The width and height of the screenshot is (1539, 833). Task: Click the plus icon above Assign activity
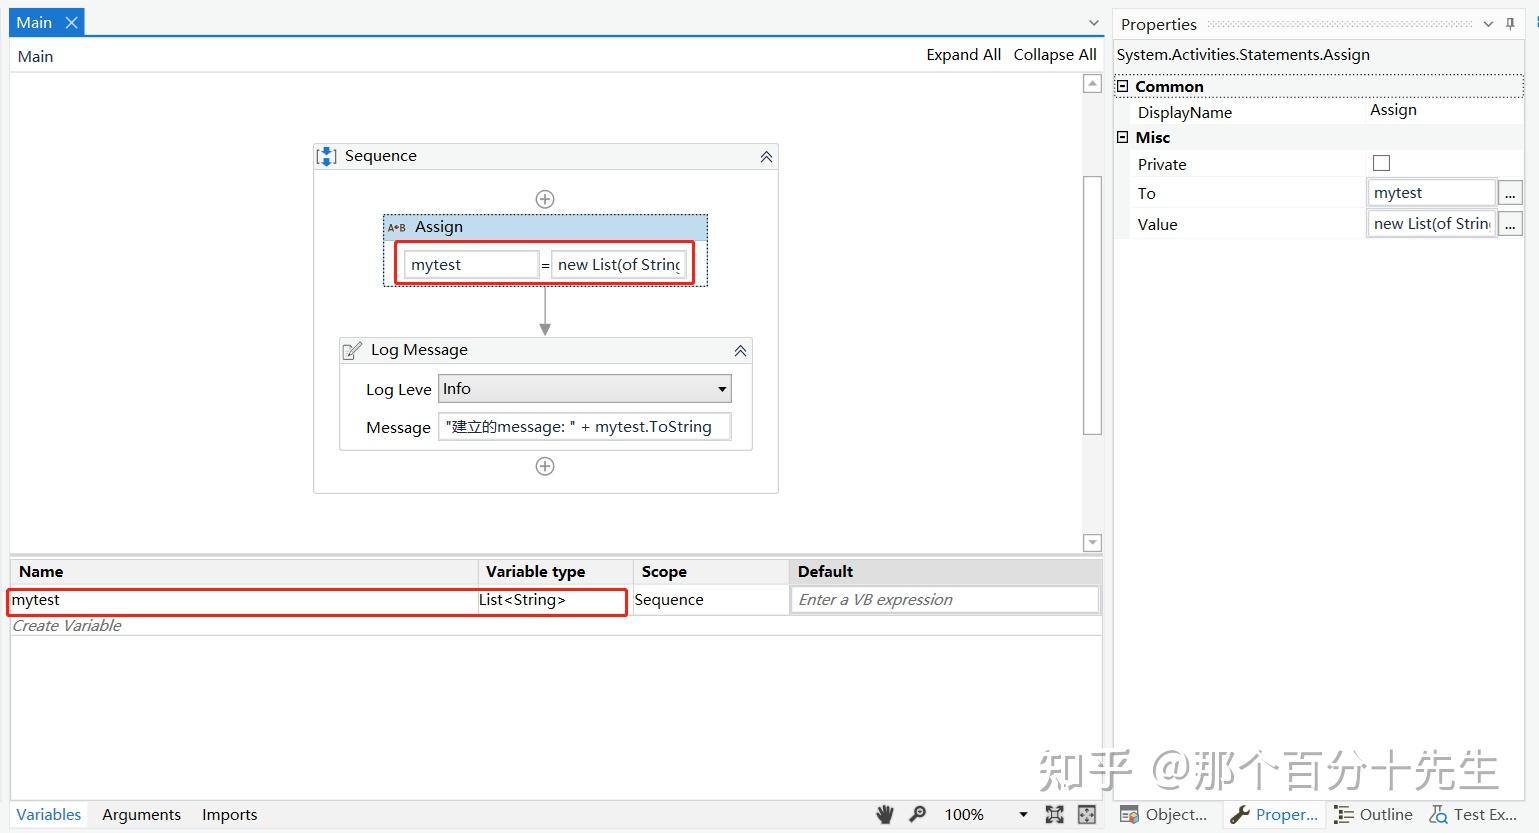tap(545, 199)
